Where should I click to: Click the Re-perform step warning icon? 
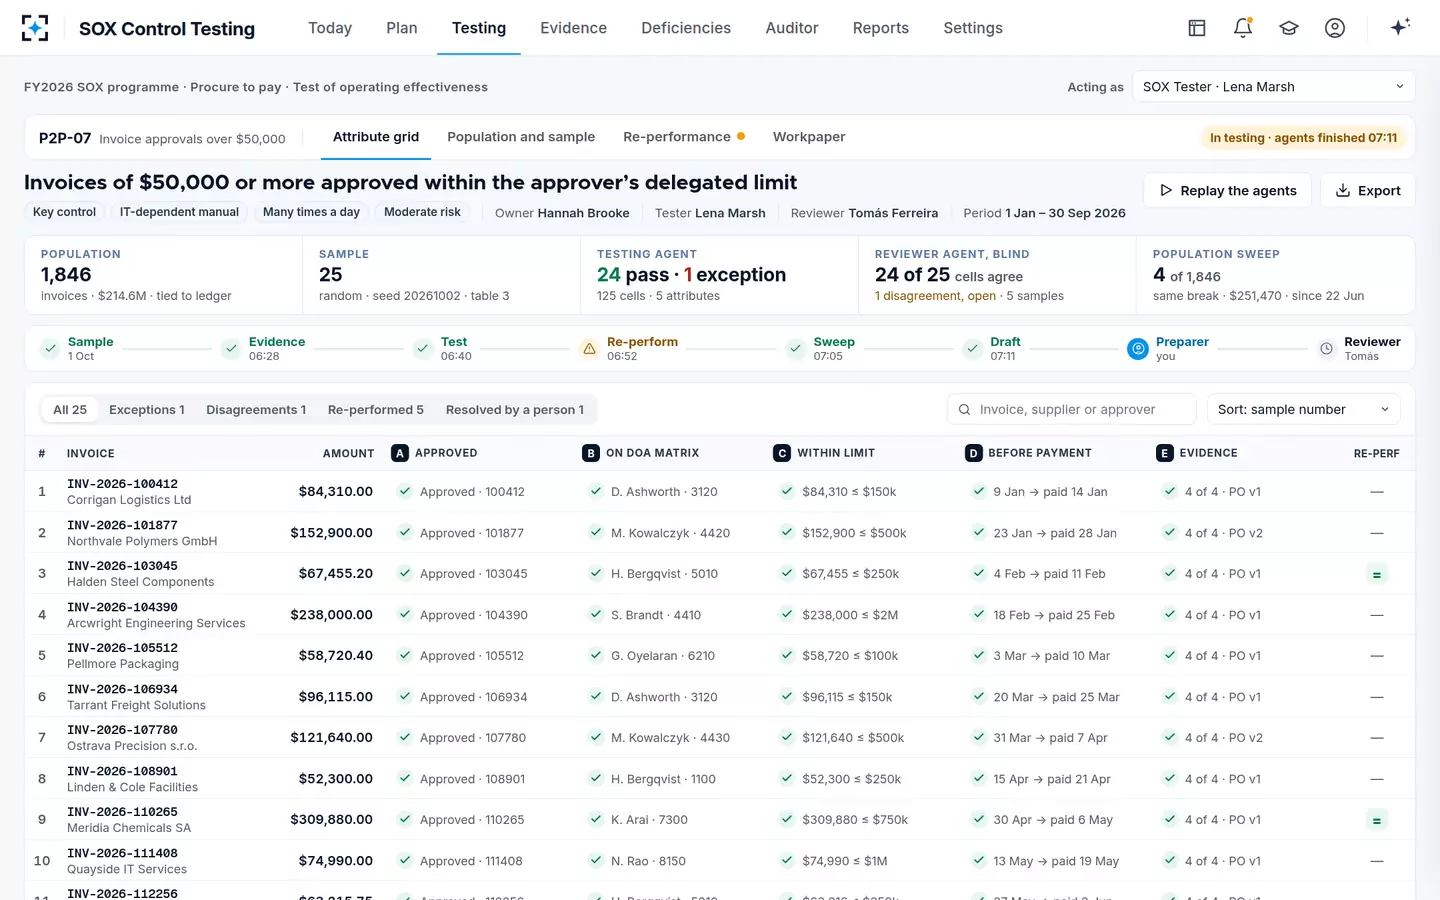[x=589, y=349]
